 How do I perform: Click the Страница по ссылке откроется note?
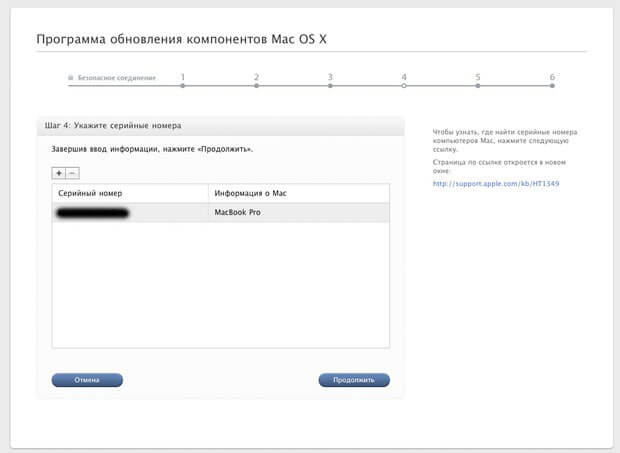499,166
